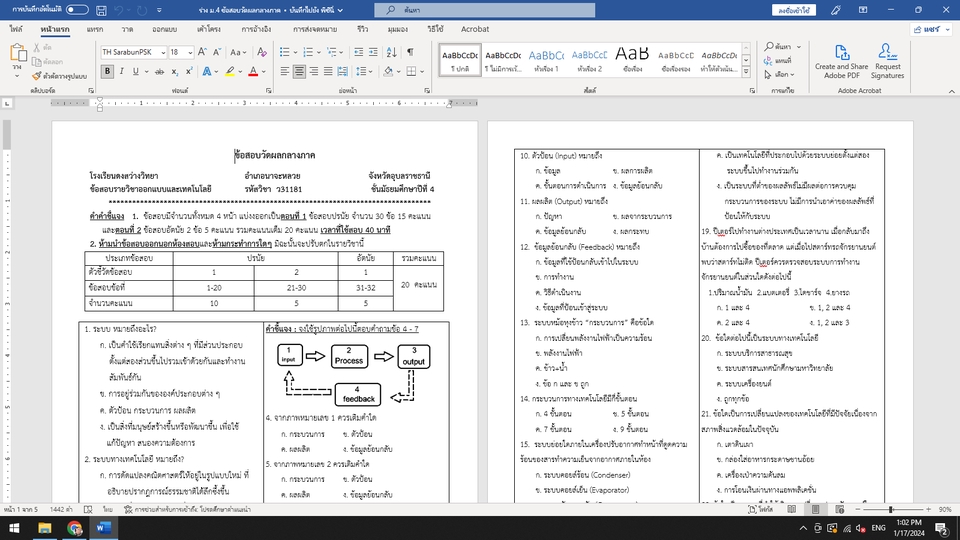Viewport: 960px width, 540px height.
Task: Shrink font size icon
Action: pos(217,52)
